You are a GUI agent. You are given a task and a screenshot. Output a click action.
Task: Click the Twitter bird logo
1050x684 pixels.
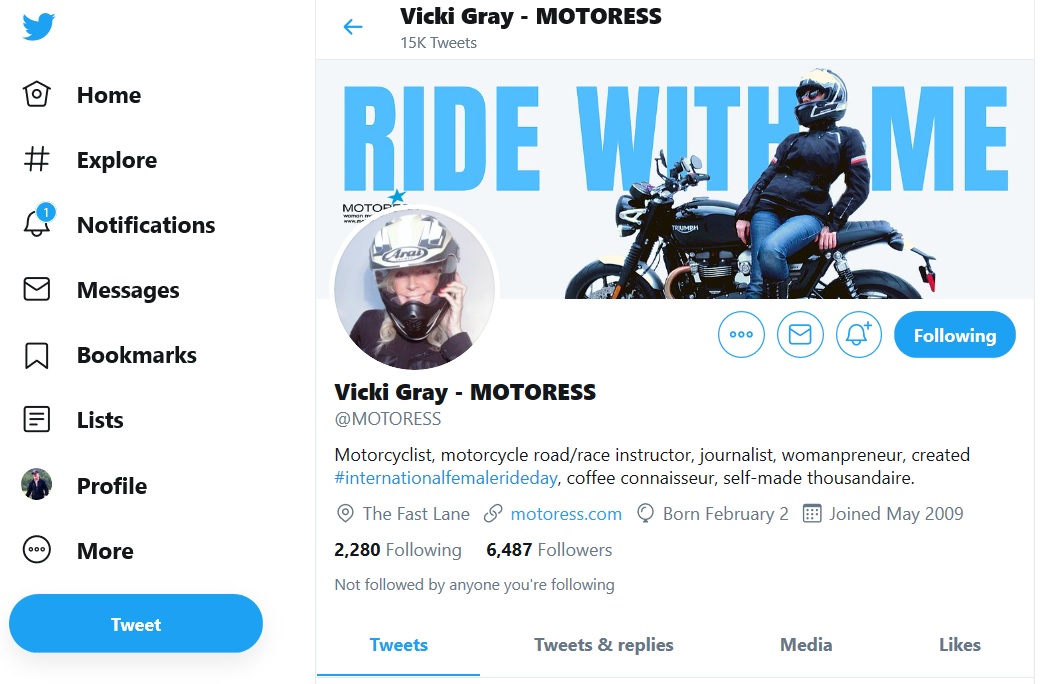[38, 26]
